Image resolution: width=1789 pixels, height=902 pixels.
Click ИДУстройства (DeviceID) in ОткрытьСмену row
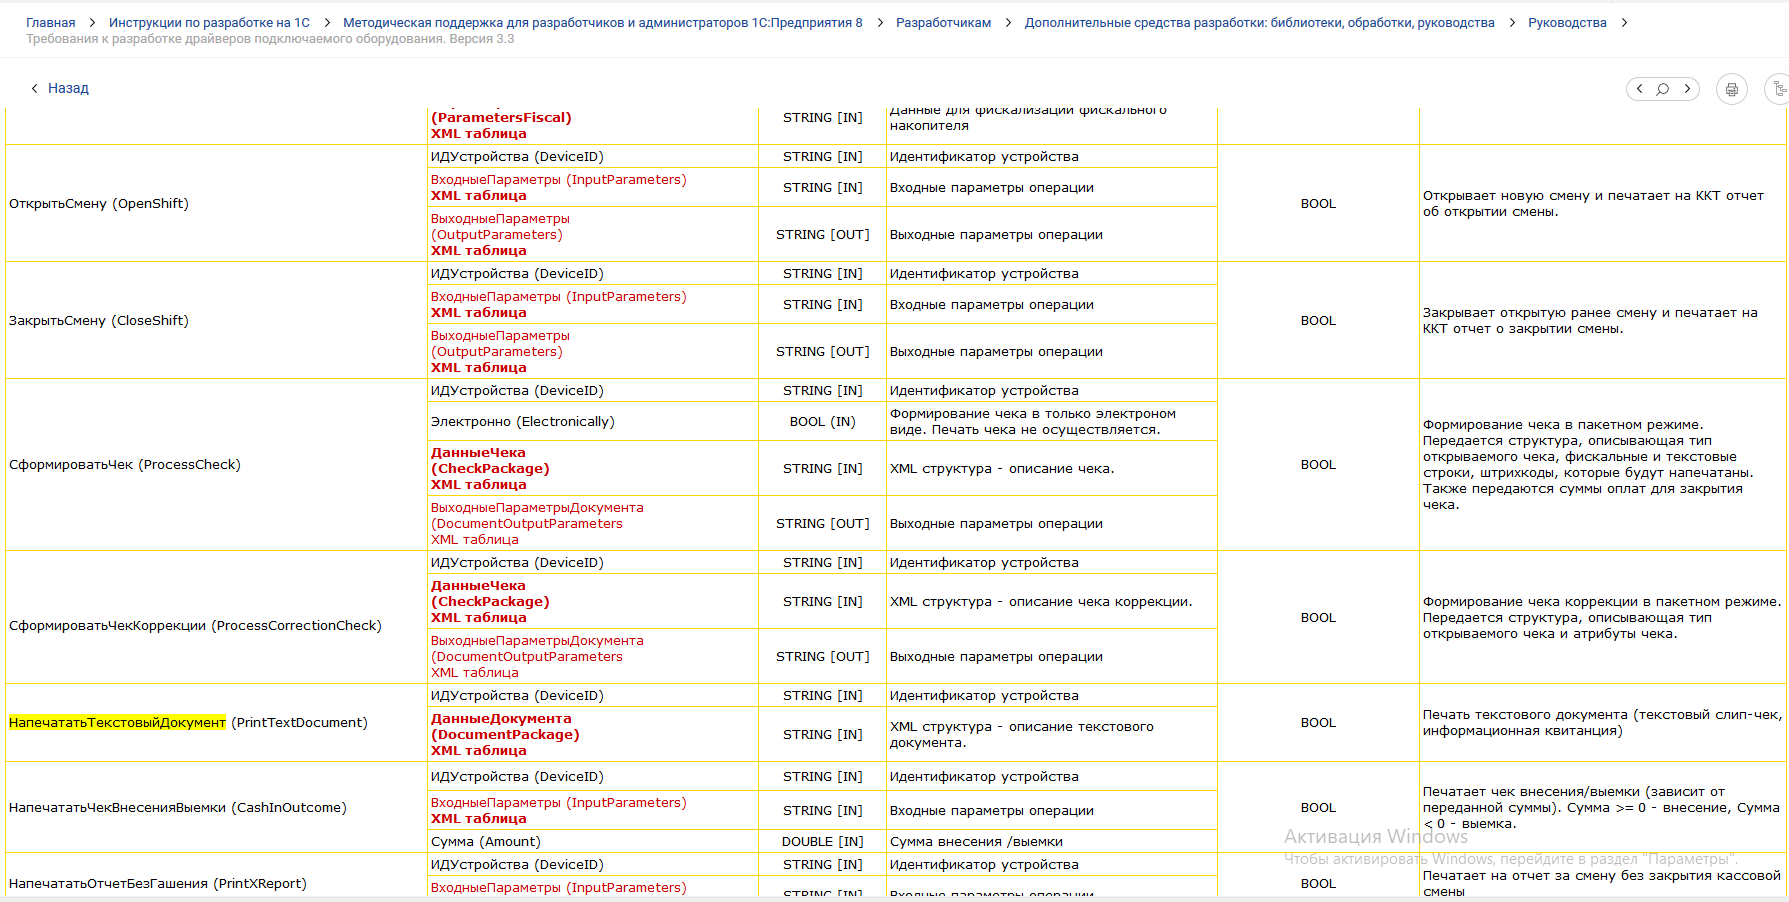click(x=517, y=157)
